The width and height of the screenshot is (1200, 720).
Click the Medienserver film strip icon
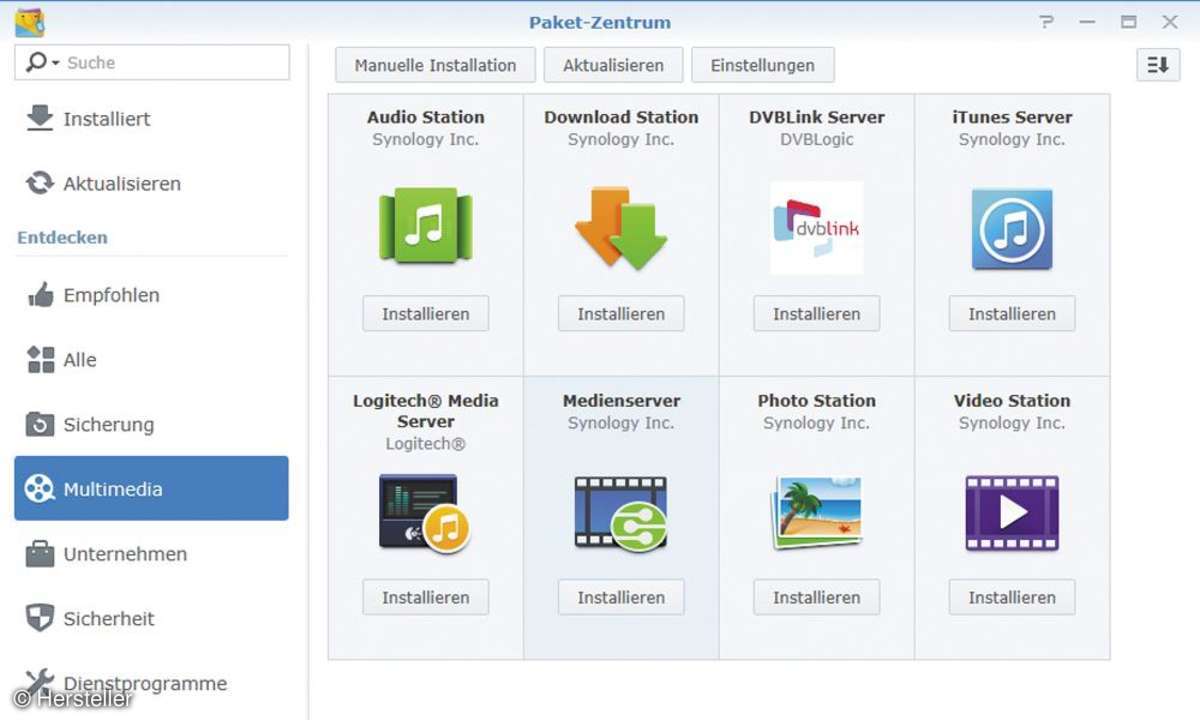[x=621, y=513]
